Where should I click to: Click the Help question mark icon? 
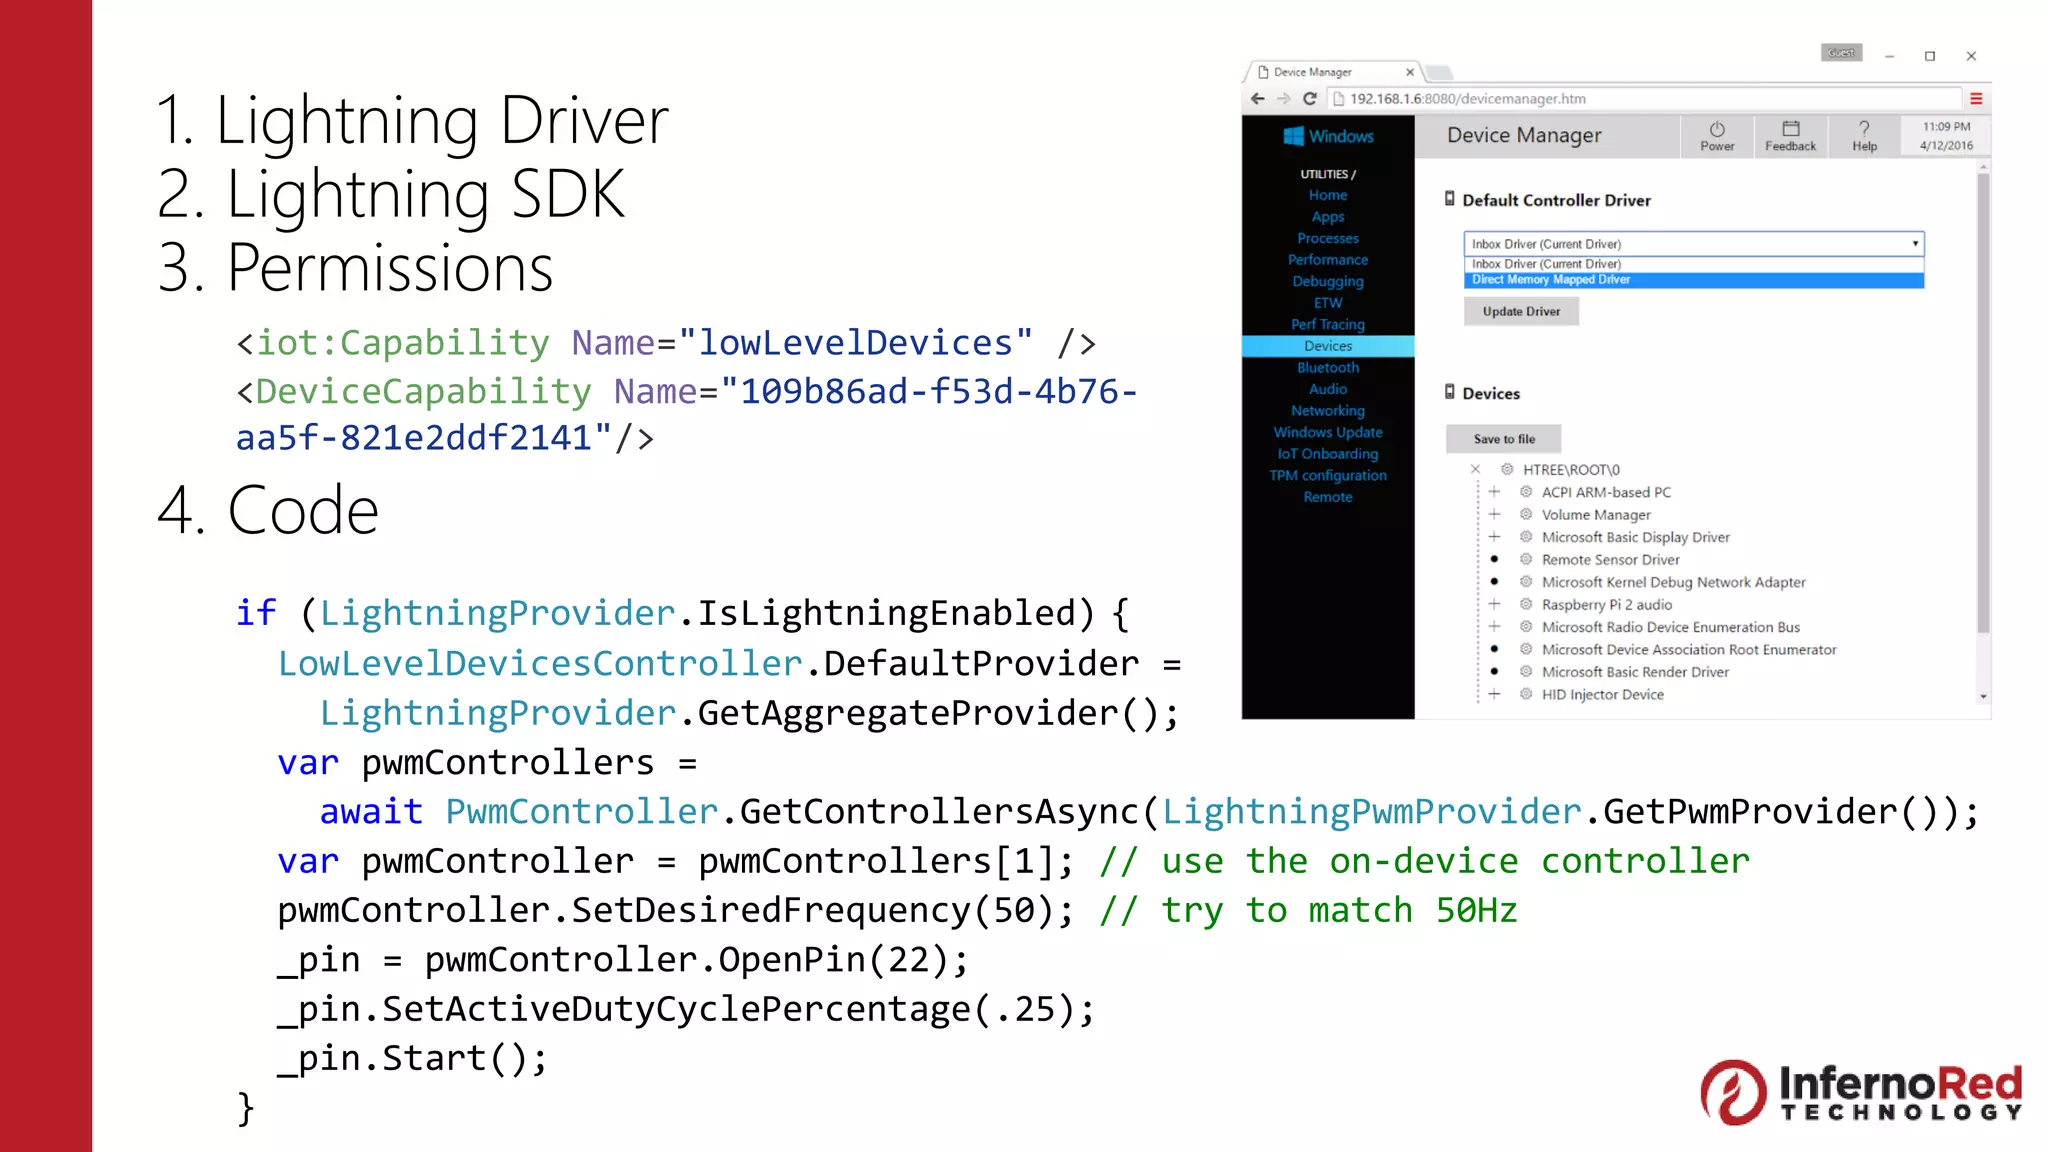pos(1864,129)
